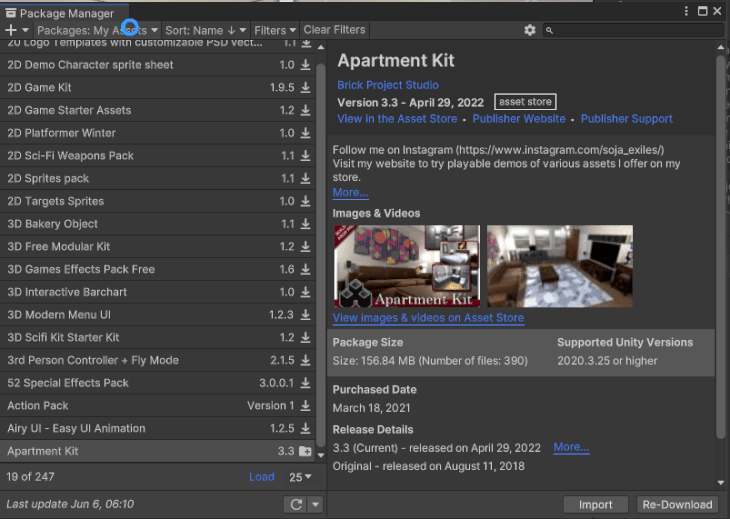This screenshot has width=730, height=519.
Task: Download the 2D Demo Character sprite sheet package
Action: [x=305, y=65]
